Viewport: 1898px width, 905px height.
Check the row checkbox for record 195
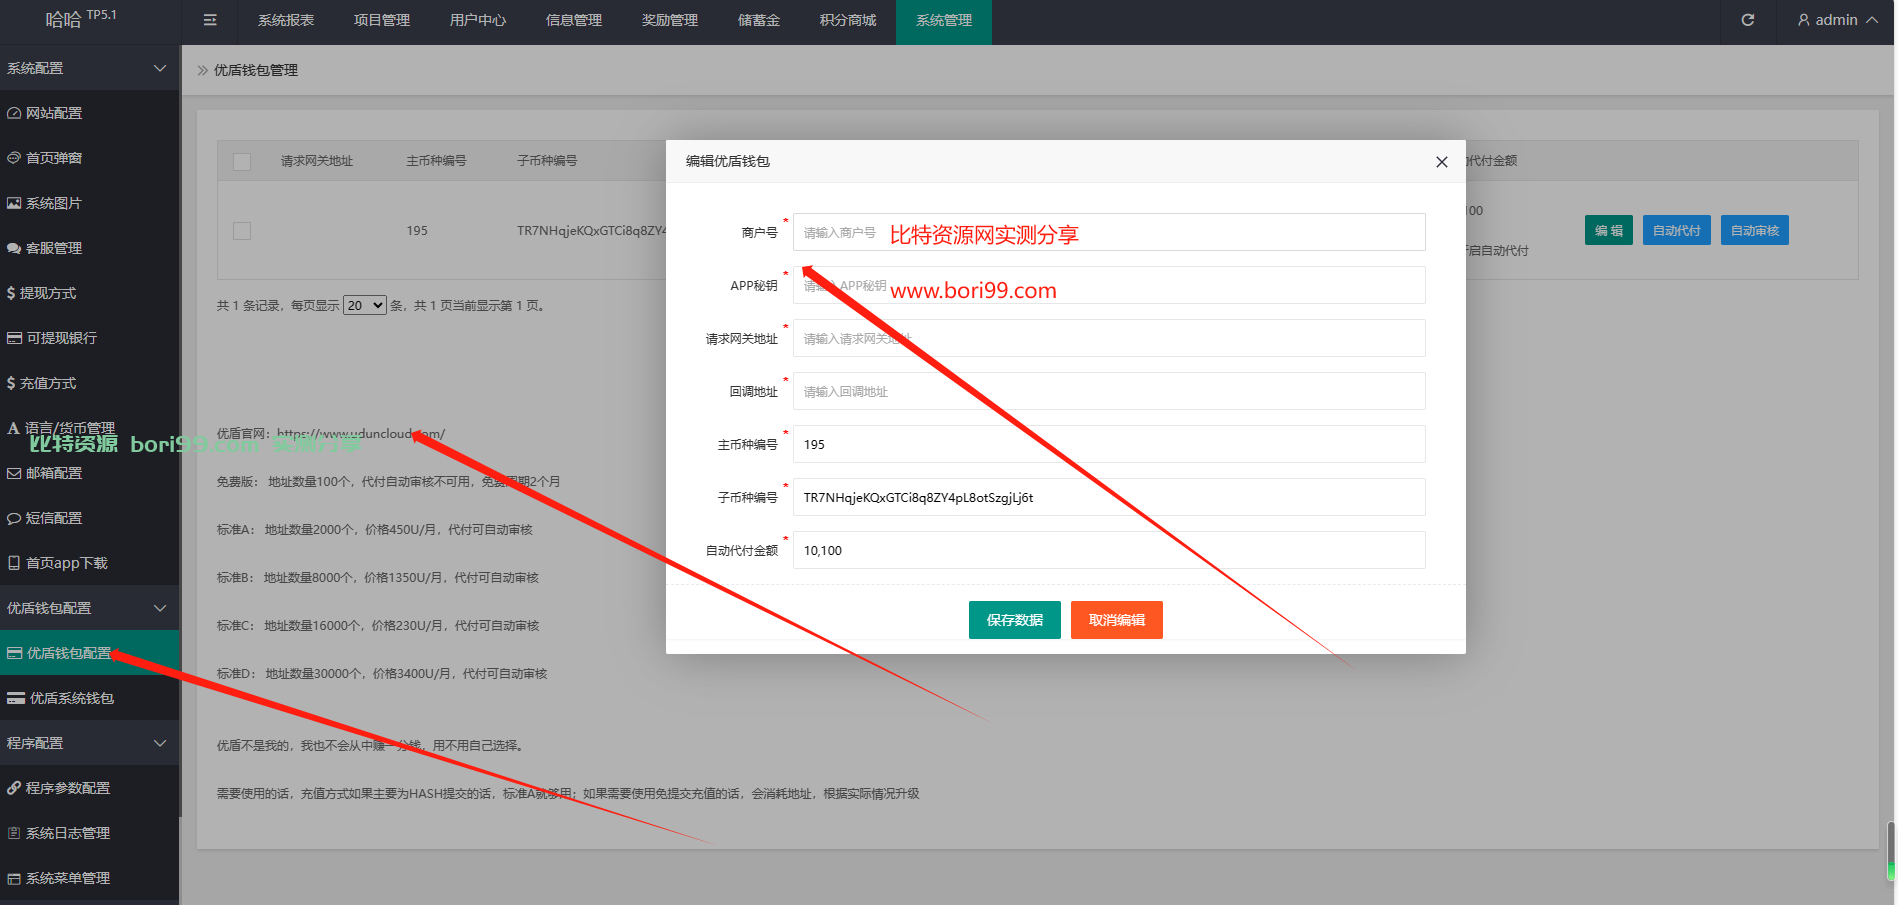242,231
